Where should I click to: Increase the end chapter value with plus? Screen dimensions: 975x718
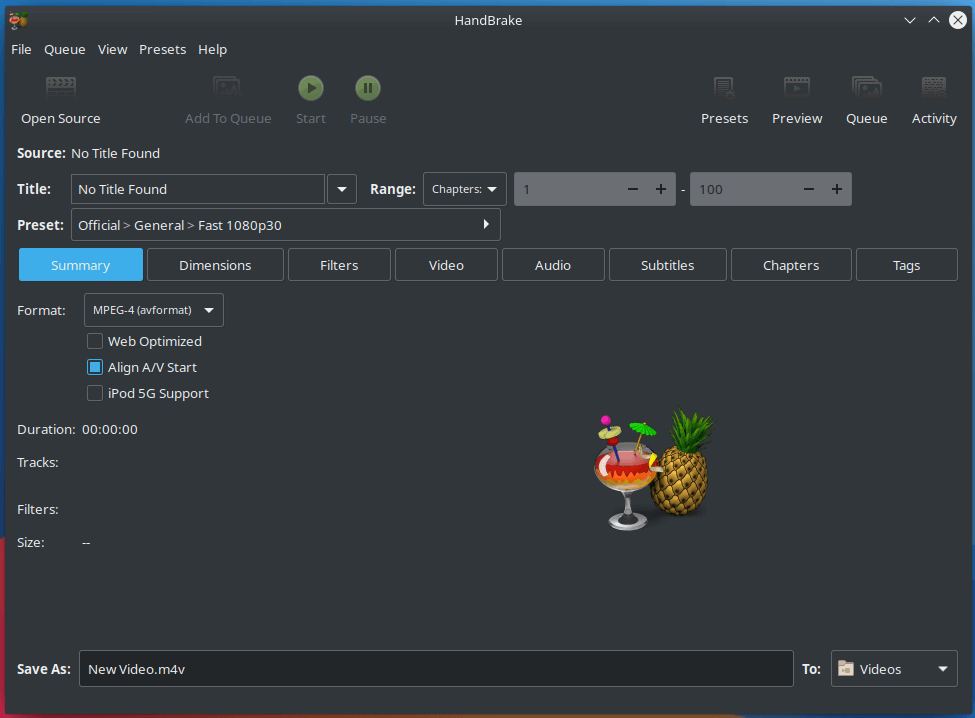837,189
